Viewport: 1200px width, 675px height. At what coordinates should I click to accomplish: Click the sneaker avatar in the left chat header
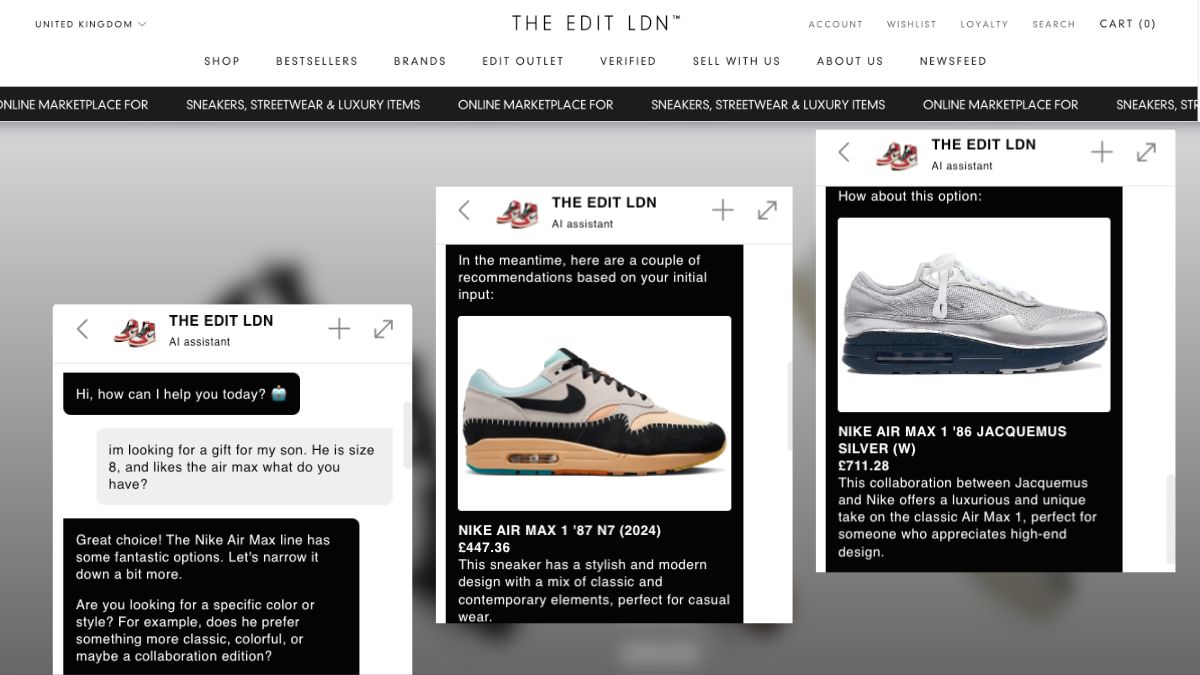135,331
